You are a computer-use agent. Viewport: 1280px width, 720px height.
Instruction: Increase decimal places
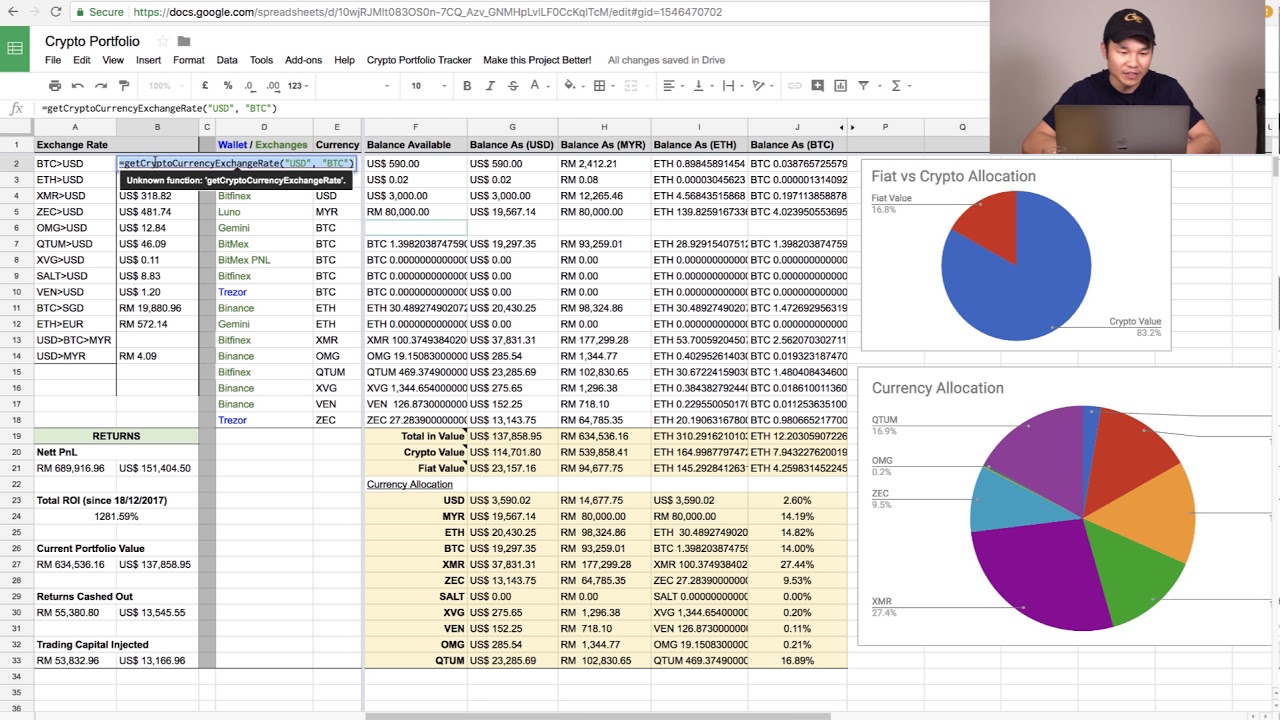(273, 86)
